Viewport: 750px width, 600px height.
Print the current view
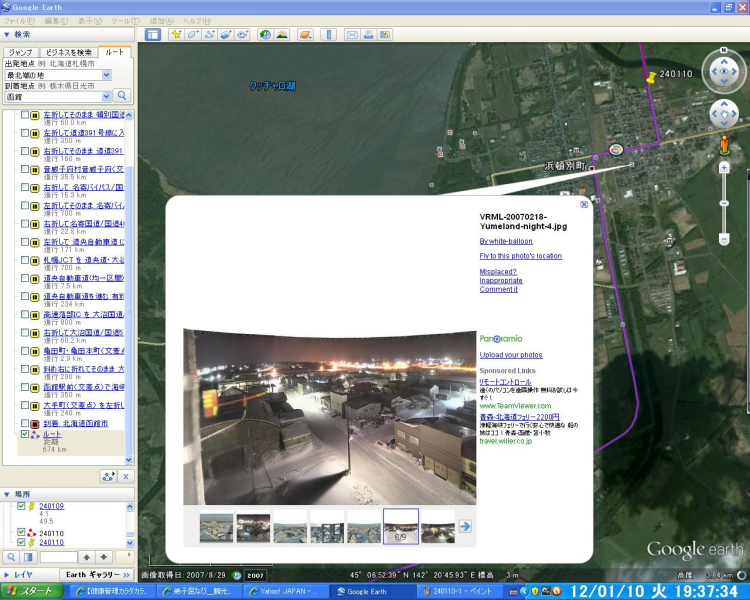pyautogui.click(x=368, y=34)
